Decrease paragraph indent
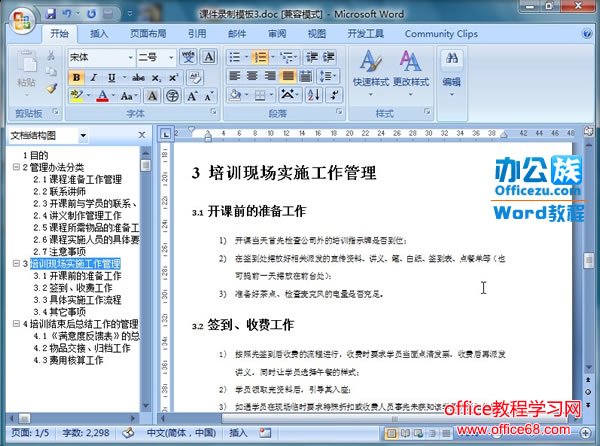 (311, 57)
